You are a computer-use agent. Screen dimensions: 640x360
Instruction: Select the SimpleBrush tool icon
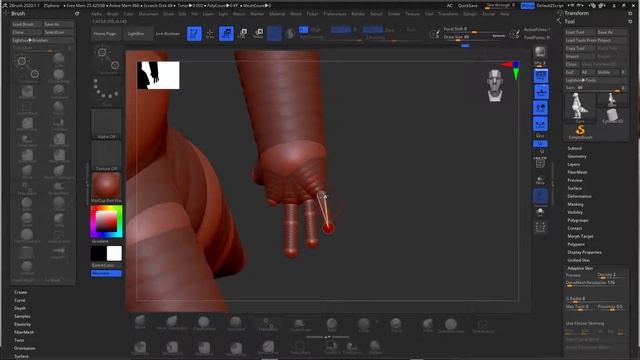(580, 132)
